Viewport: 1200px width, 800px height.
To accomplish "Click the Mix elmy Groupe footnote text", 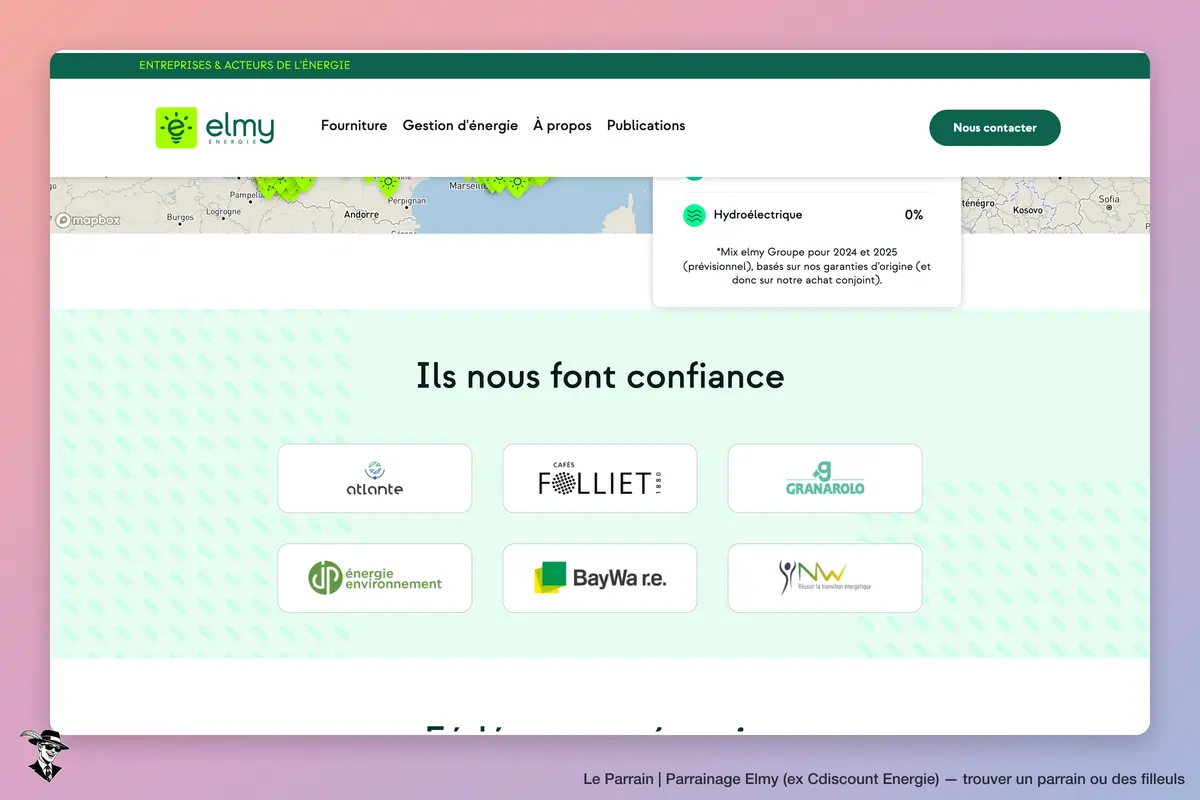I will tap(807, 266).
